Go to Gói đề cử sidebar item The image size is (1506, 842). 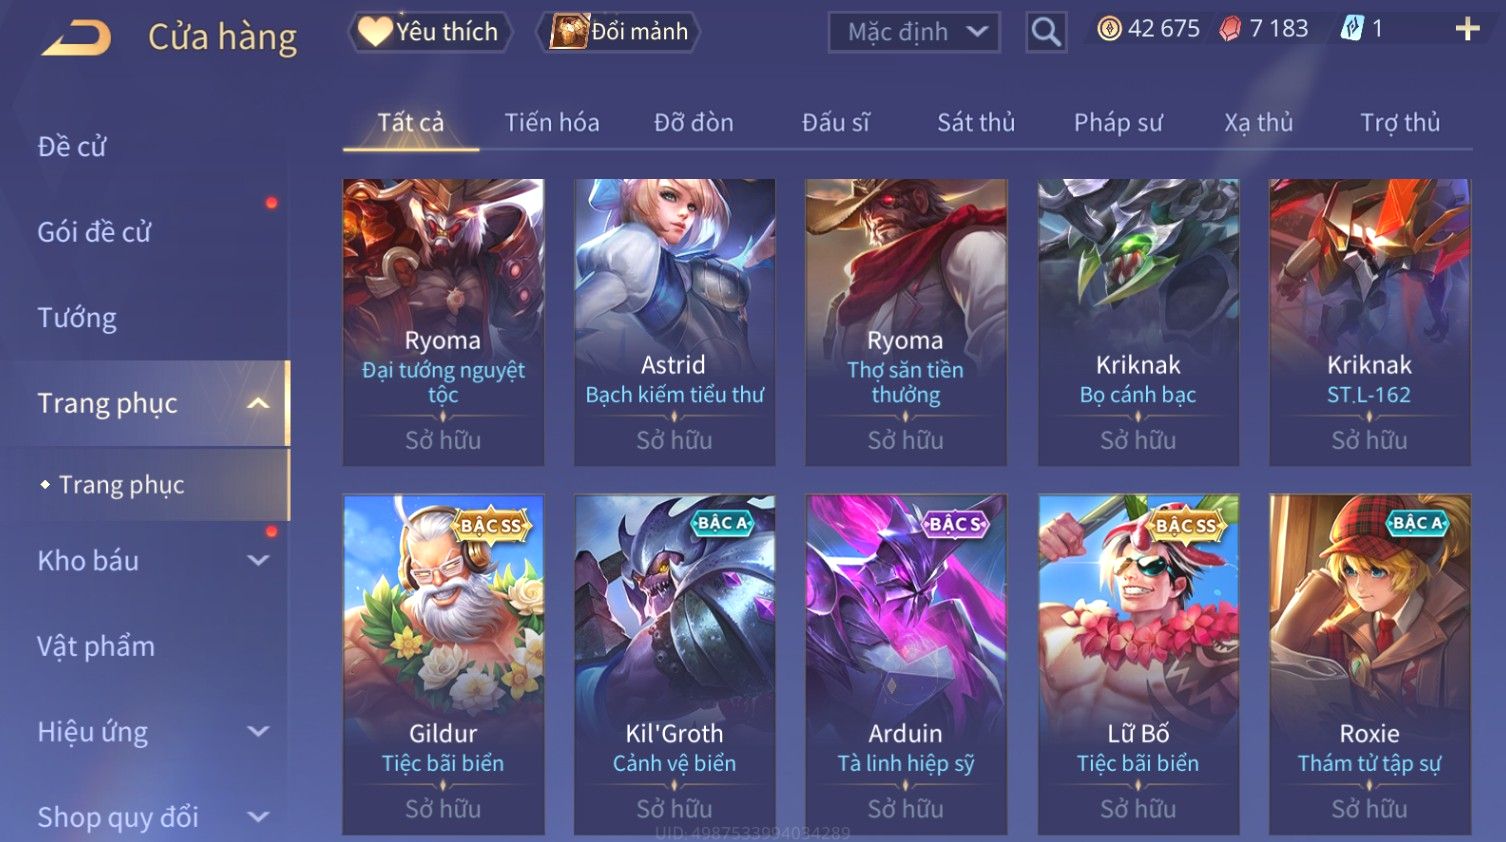(x=94, y=232)
